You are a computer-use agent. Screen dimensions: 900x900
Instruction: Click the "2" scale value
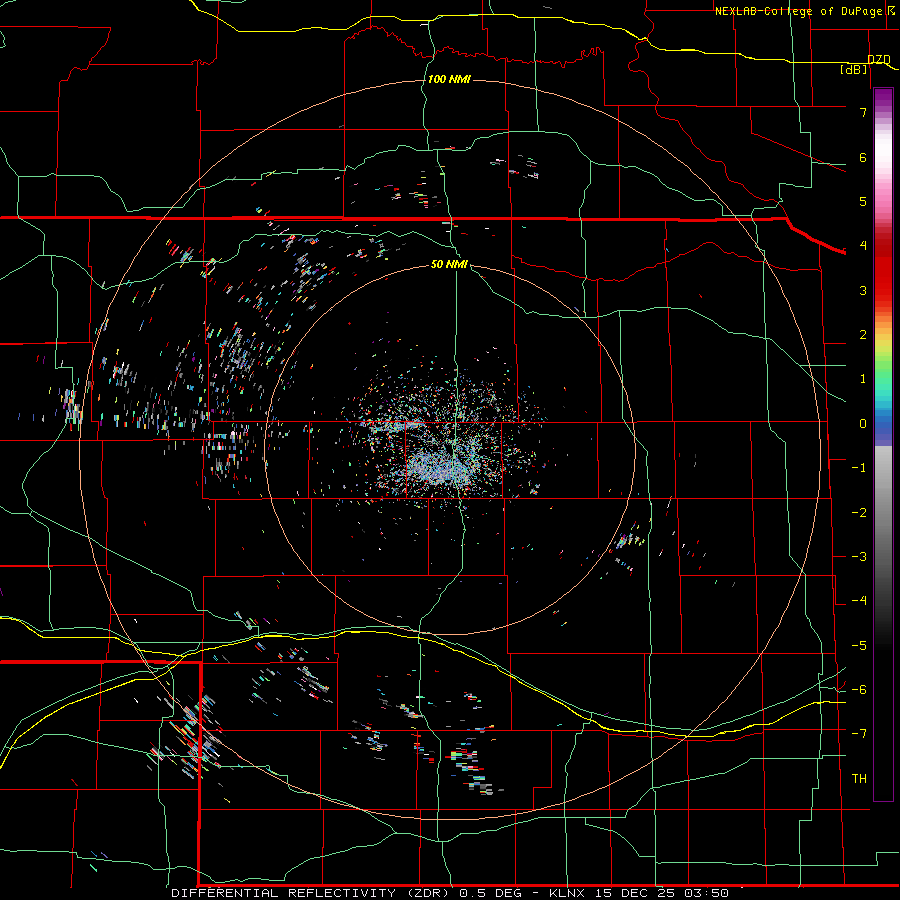[x=863, y=335]
